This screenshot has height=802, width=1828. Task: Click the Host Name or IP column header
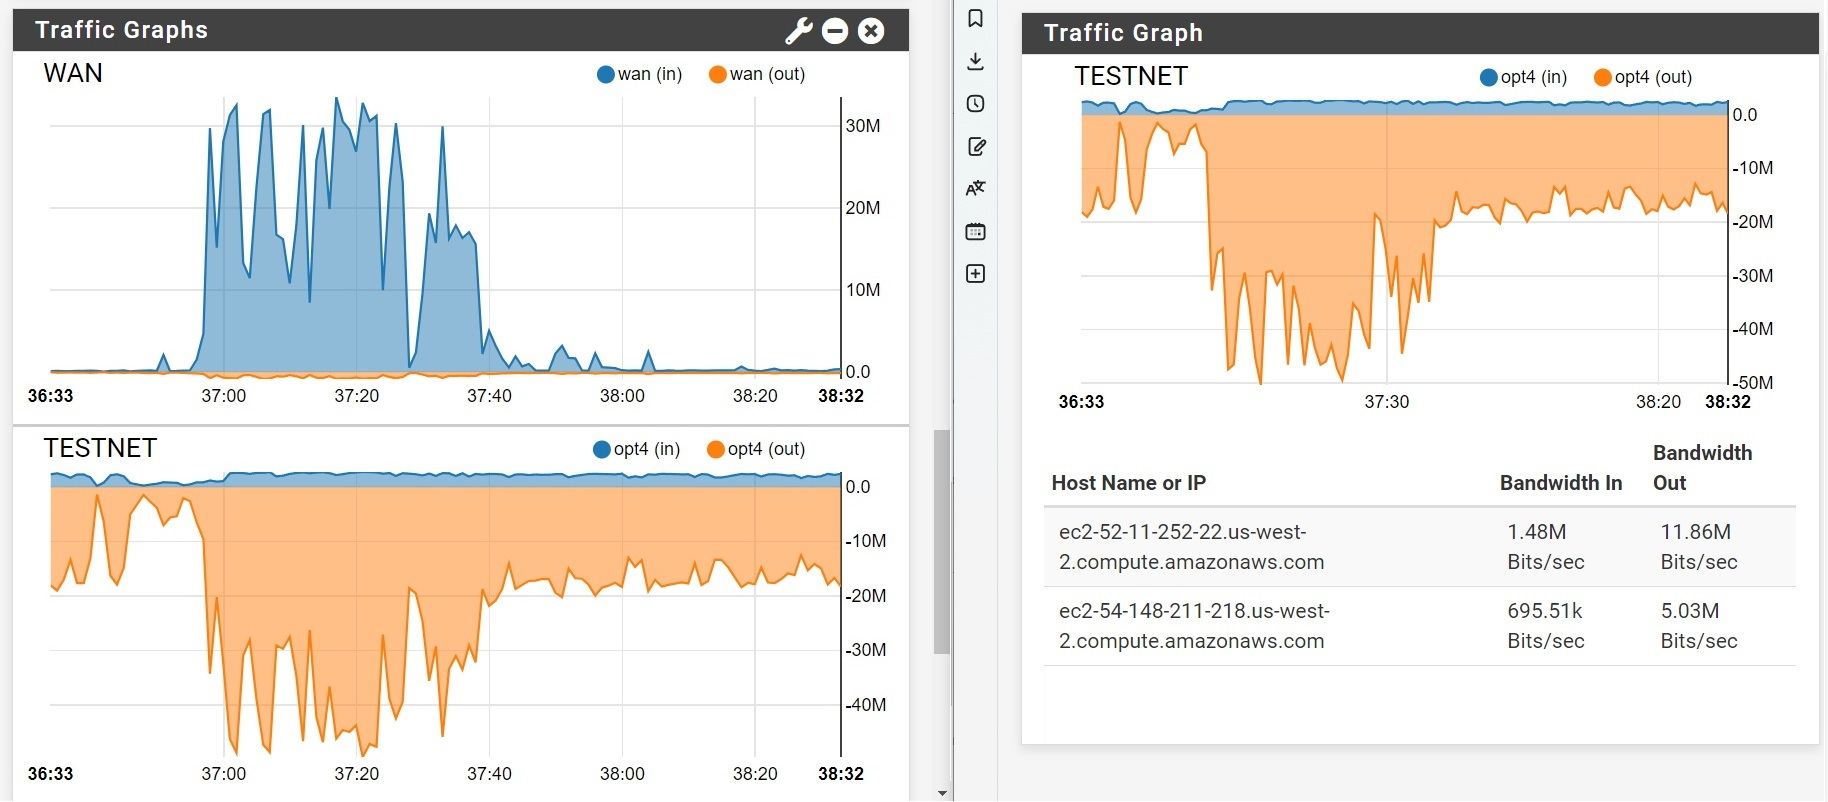click(1128, 483)
